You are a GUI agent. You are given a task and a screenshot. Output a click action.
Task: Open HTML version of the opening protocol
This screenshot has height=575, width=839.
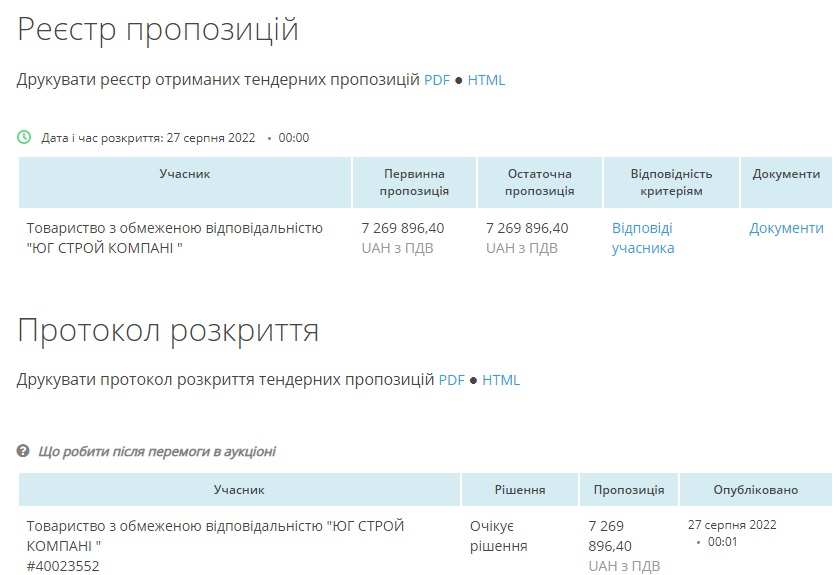(501, 380)
